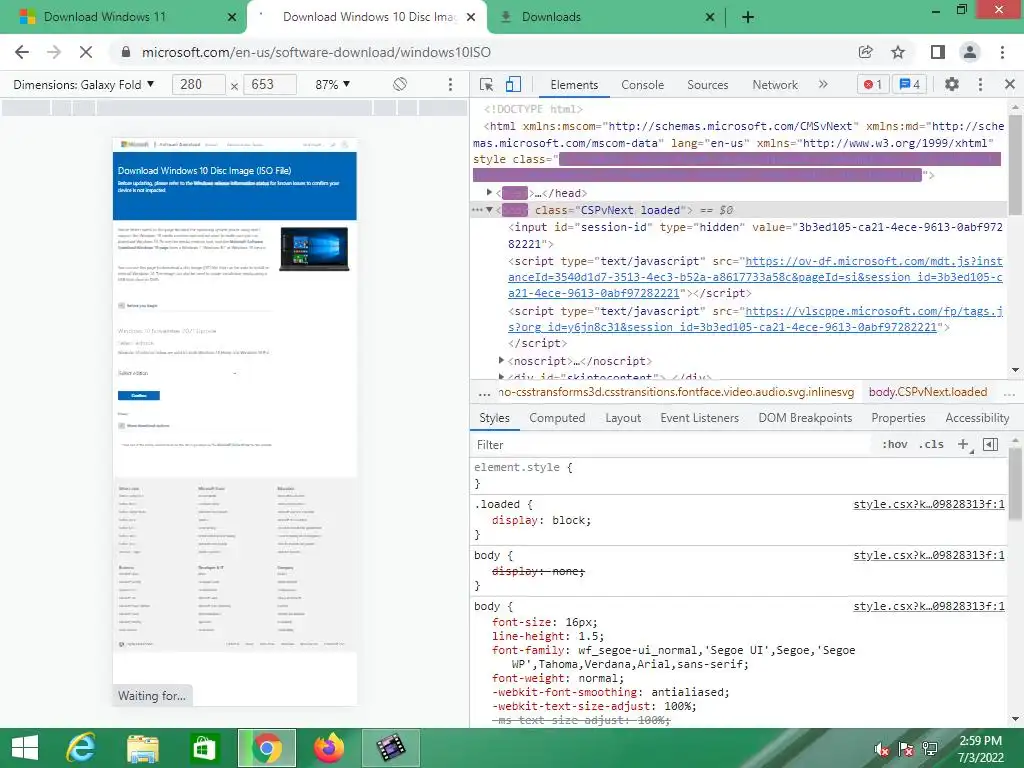Screen dimensions: 1024x768
Task: Toggle :hov element state button
Action: point(894,444)
